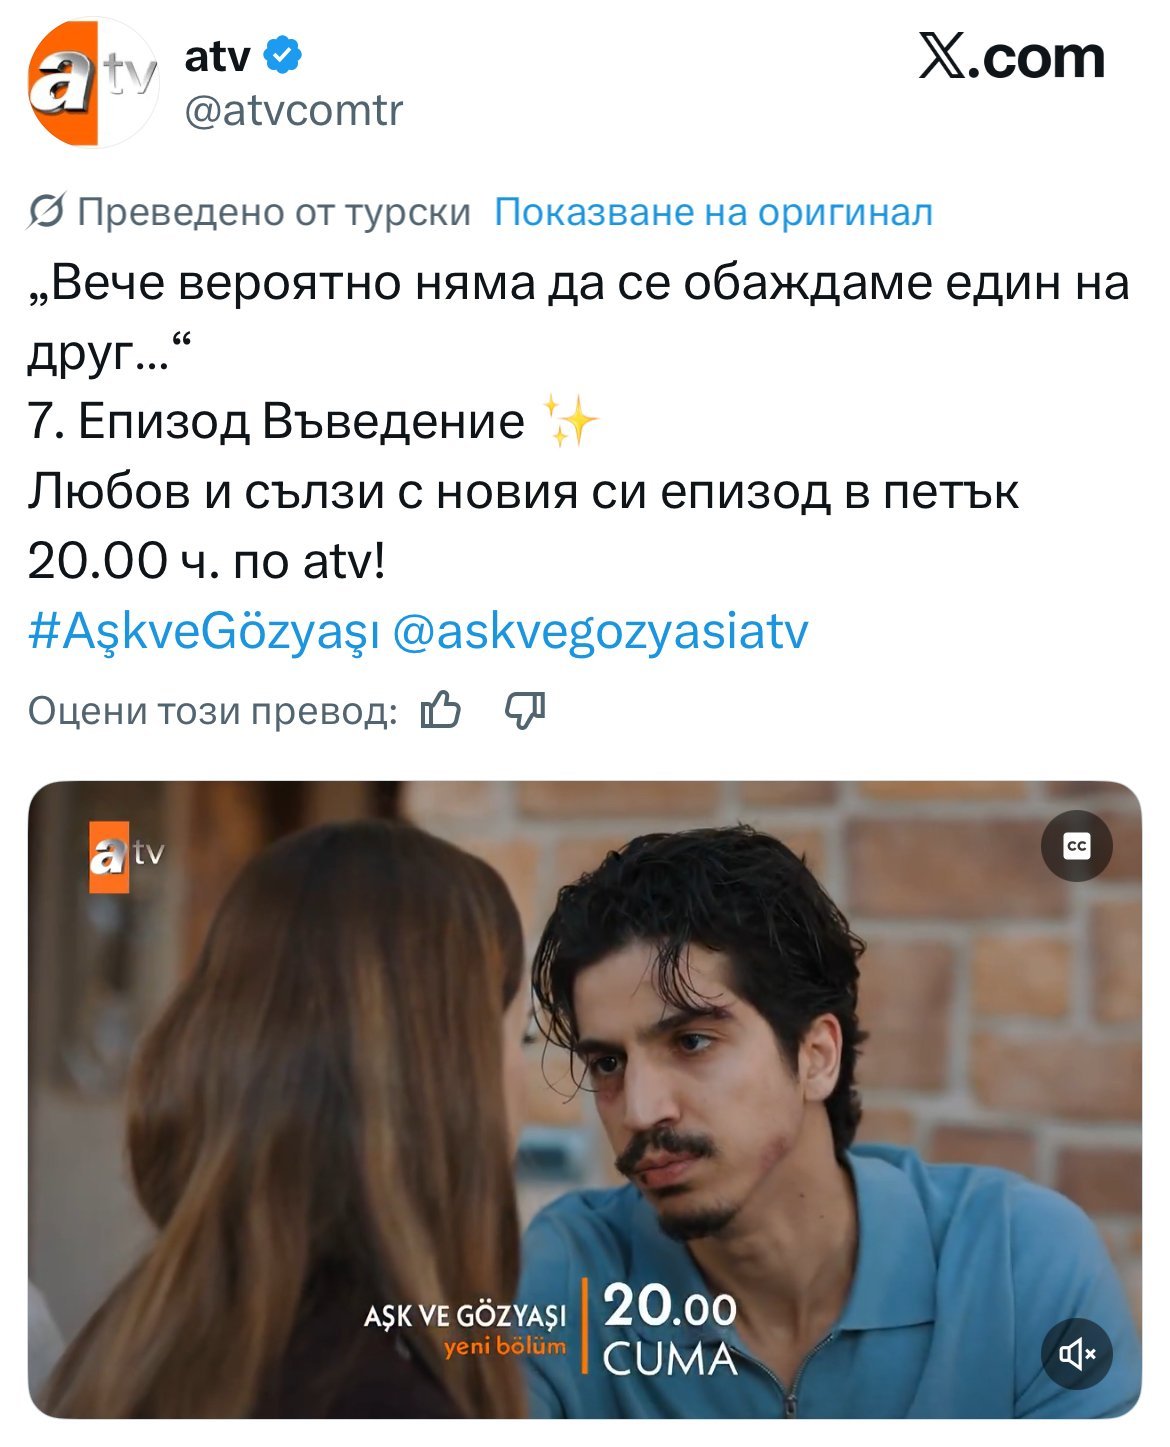Unmute the video sound
Viewport: 1170px width, 1447px height.
(x=1076, y=1354)
